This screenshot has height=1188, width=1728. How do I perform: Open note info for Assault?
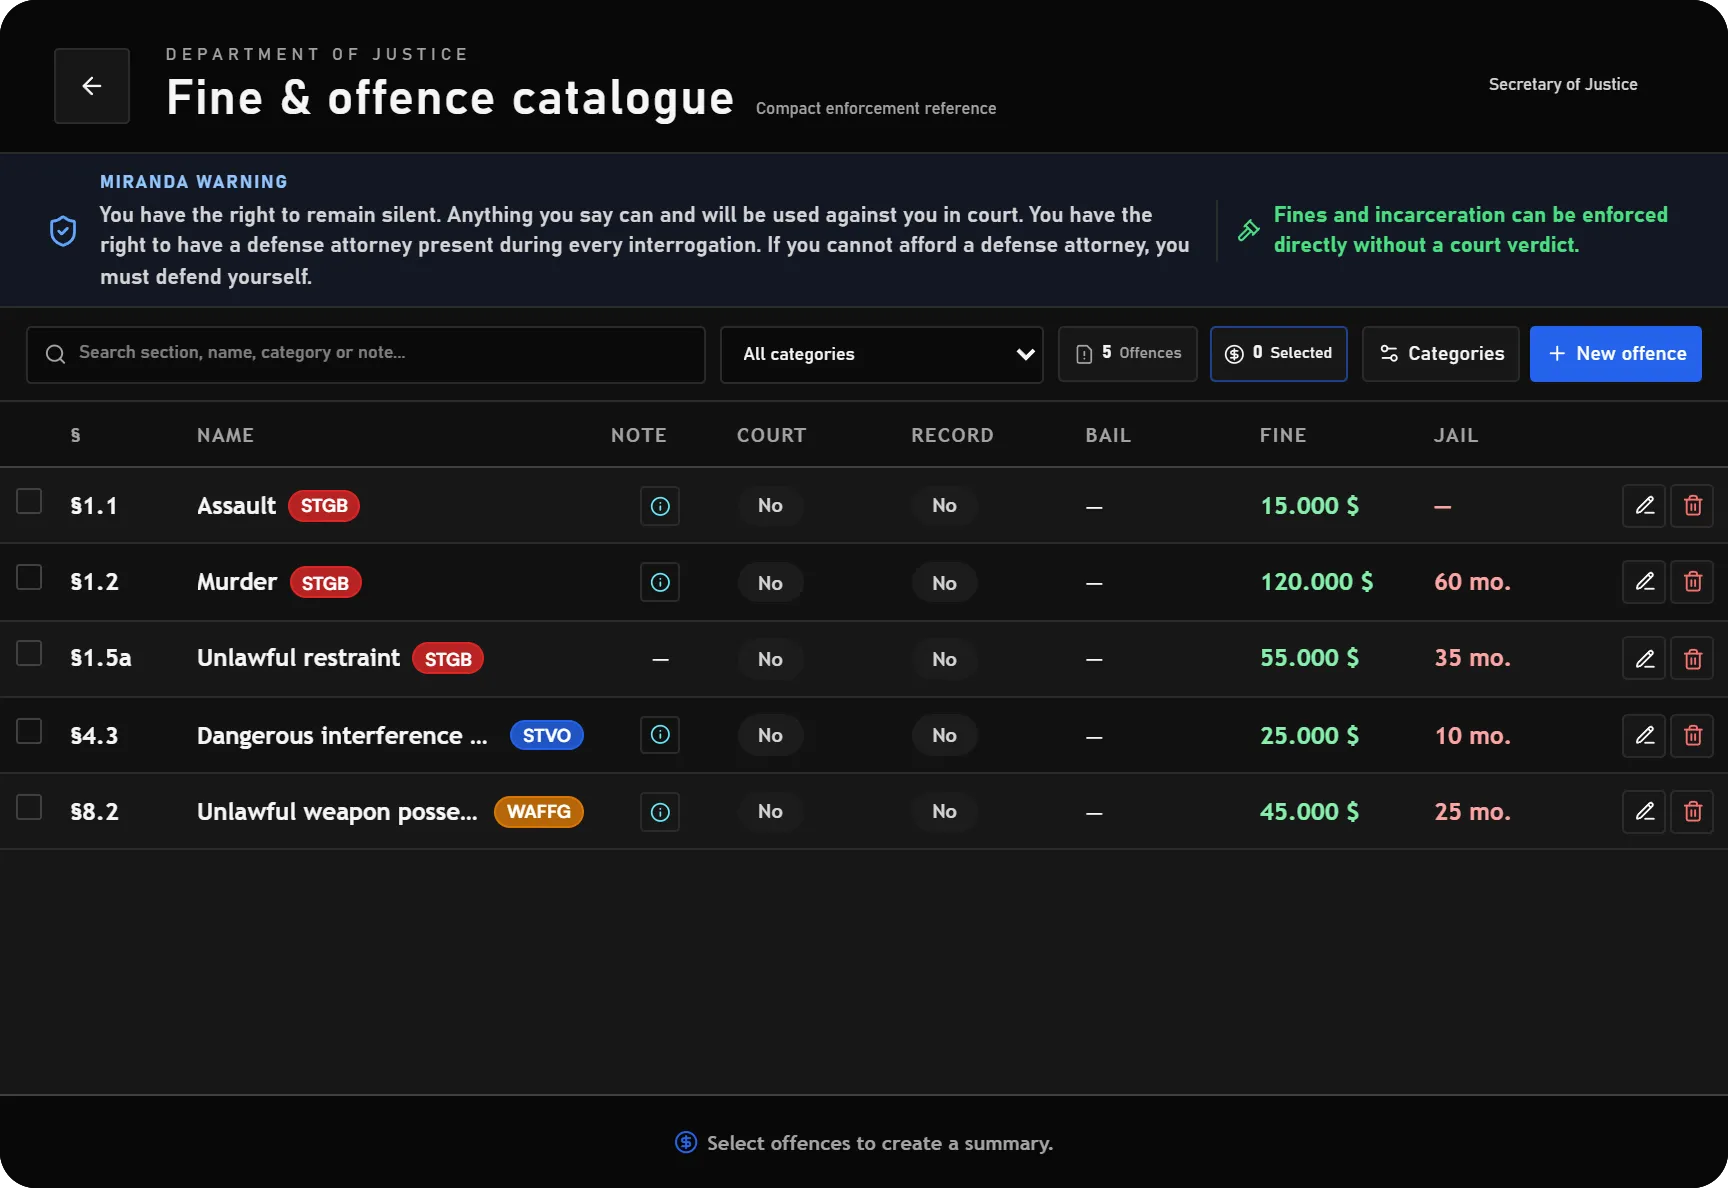660,506
